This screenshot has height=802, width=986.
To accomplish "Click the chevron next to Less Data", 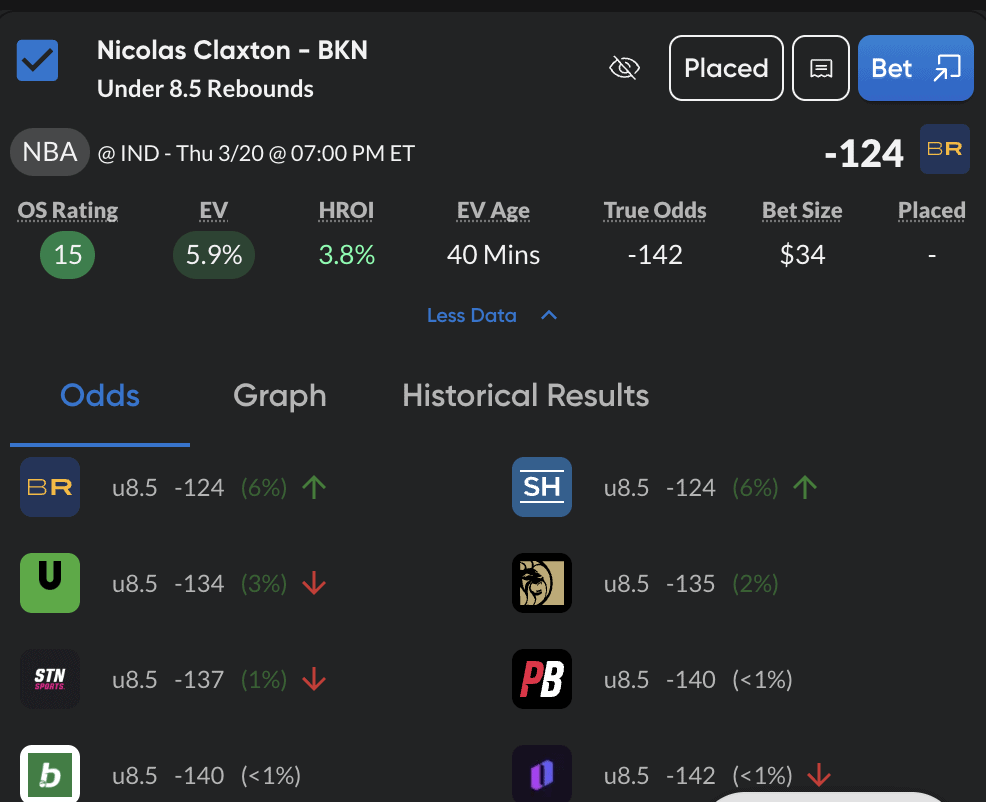I will coord(549,315).
